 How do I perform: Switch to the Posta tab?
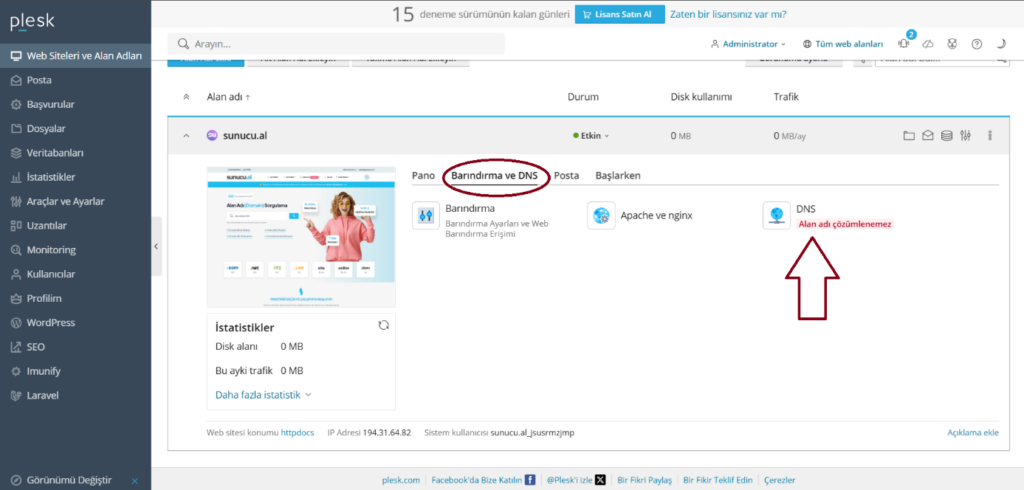[566, 175]
